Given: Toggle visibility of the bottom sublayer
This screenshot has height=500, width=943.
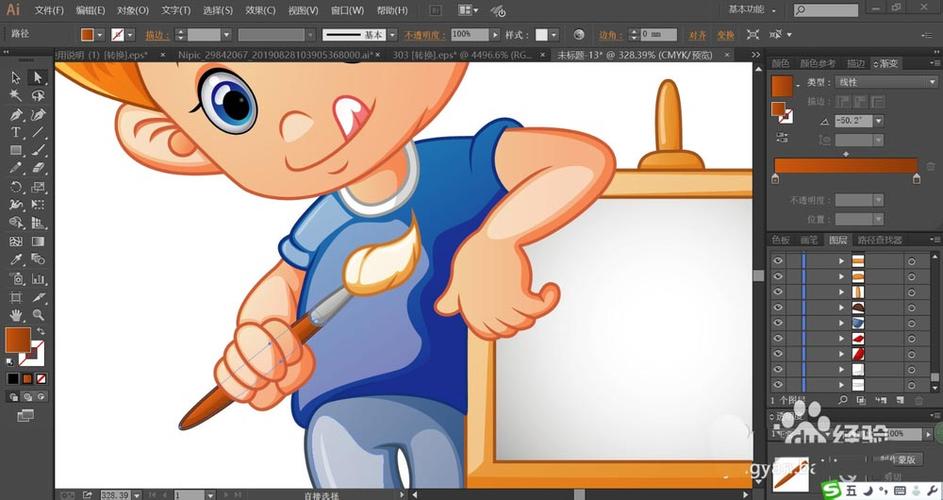Looking at the screenshot, I should pos(778,384).
